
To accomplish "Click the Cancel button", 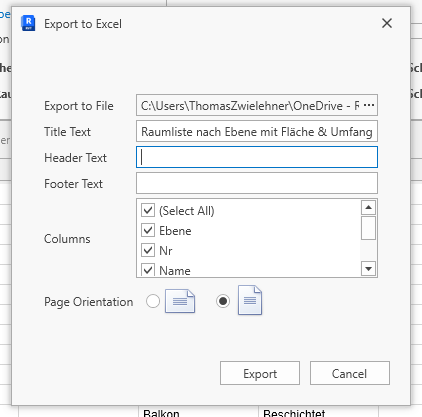I will 350,373.
